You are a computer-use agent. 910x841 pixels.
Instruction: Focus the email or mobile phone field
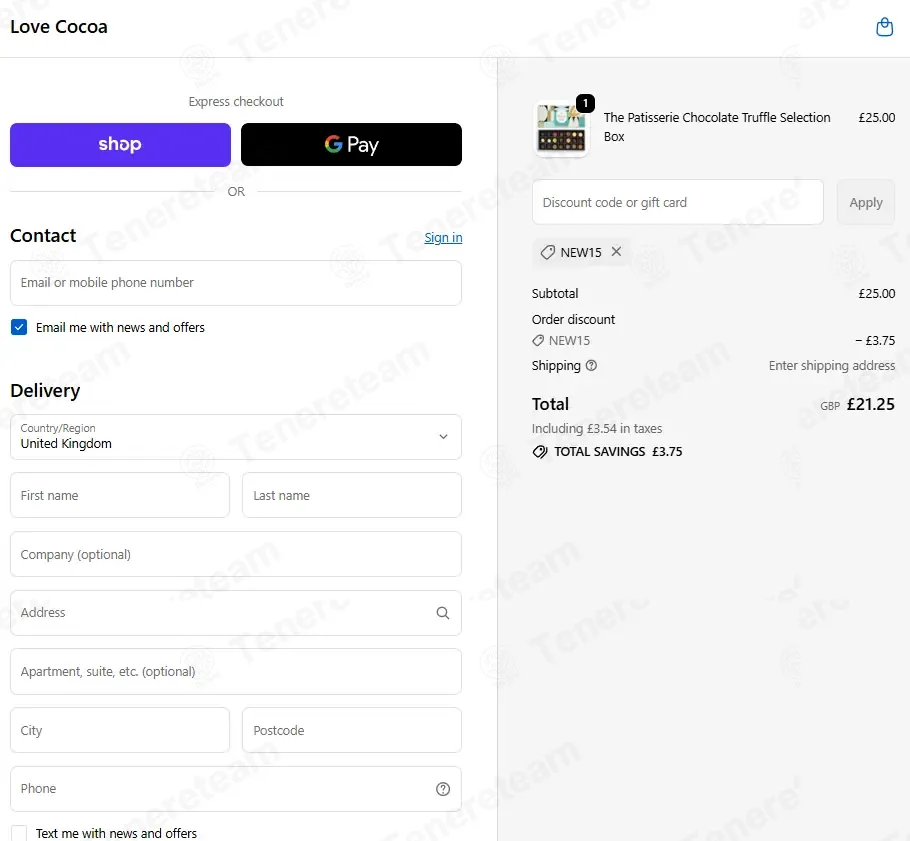236,283
